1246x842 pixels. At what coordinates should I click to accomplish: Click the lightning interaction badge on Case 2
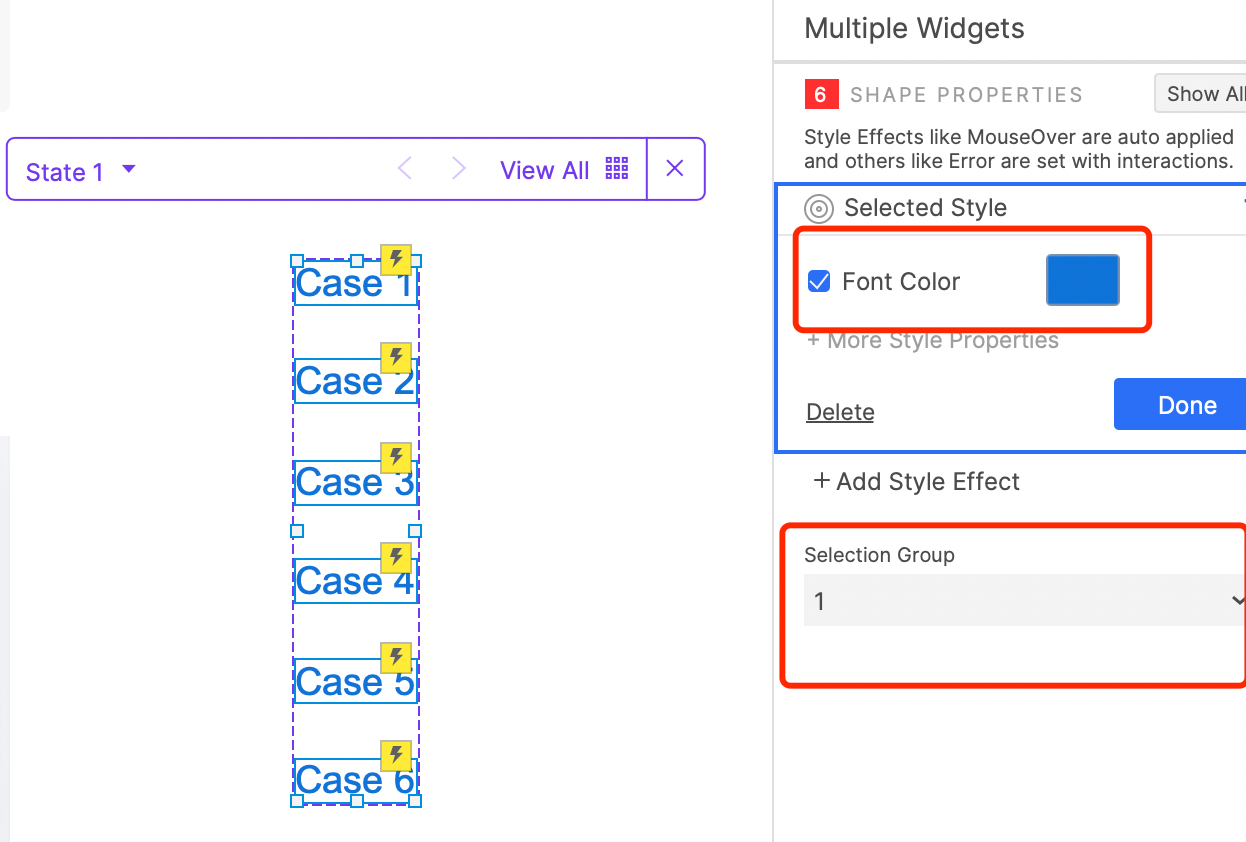(396, 358)
